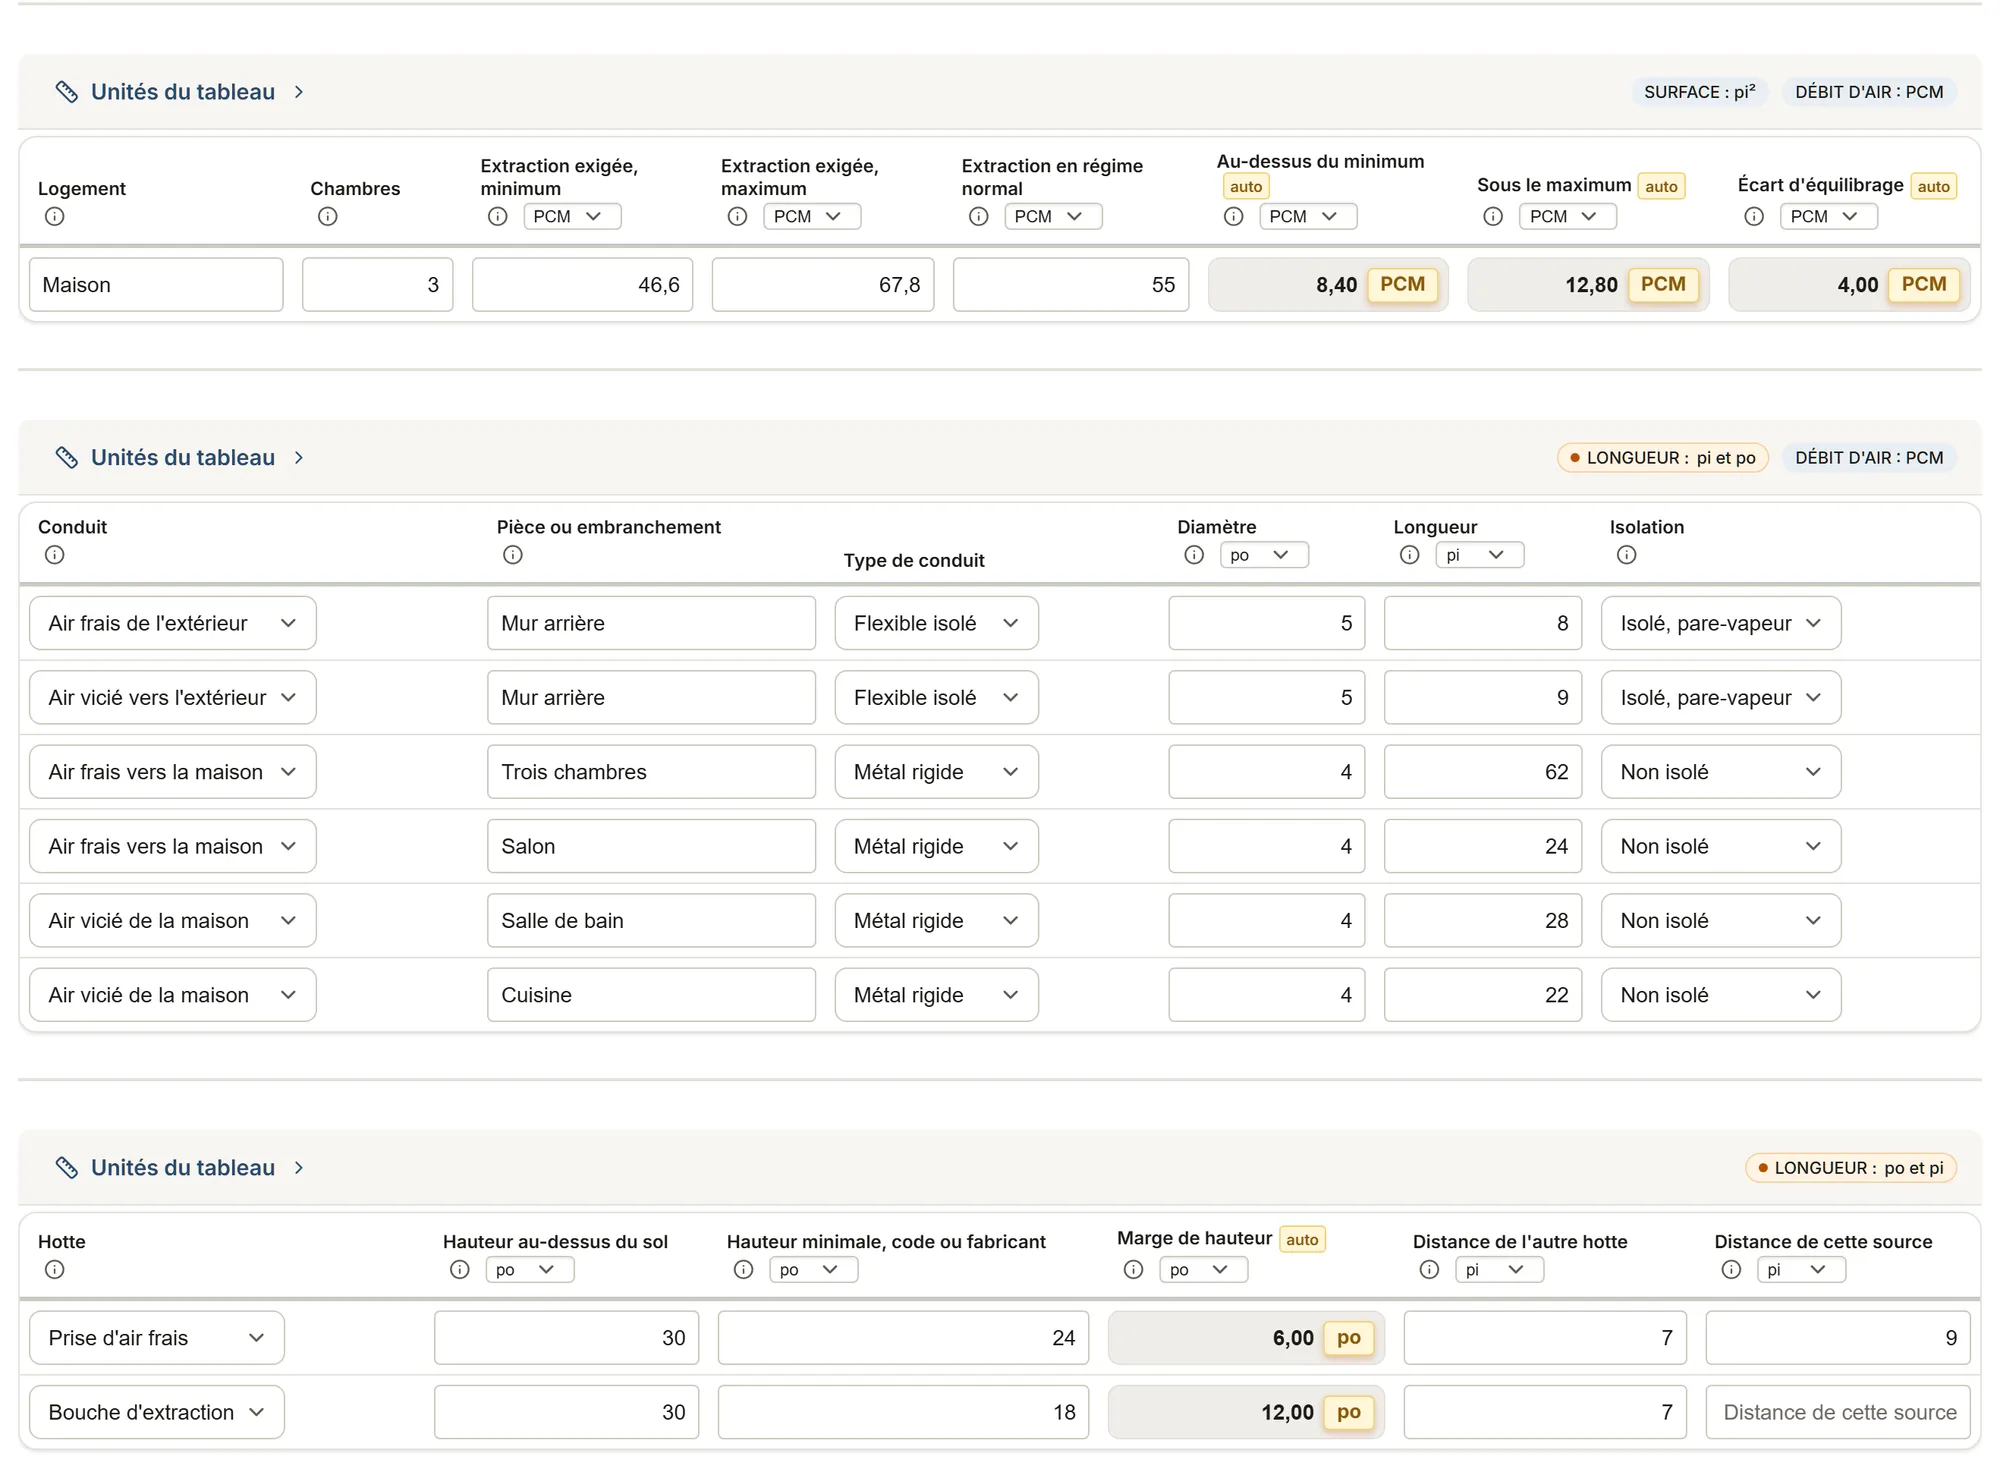Open PCM unit dropdown for Extraction exigée, minimum
This screenshot has width=2000, height=1469.
[x=572, y=216]
